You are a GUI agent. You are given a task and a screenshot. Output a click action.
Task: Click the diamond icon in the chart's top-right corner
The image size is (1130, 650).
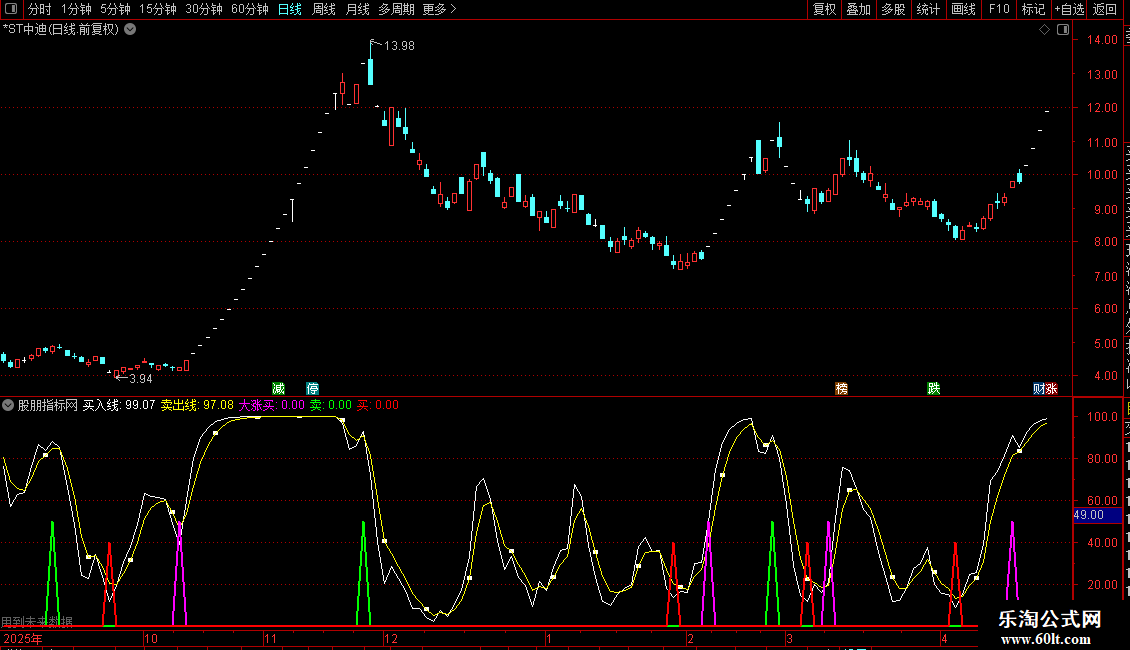coord(1044,30)
